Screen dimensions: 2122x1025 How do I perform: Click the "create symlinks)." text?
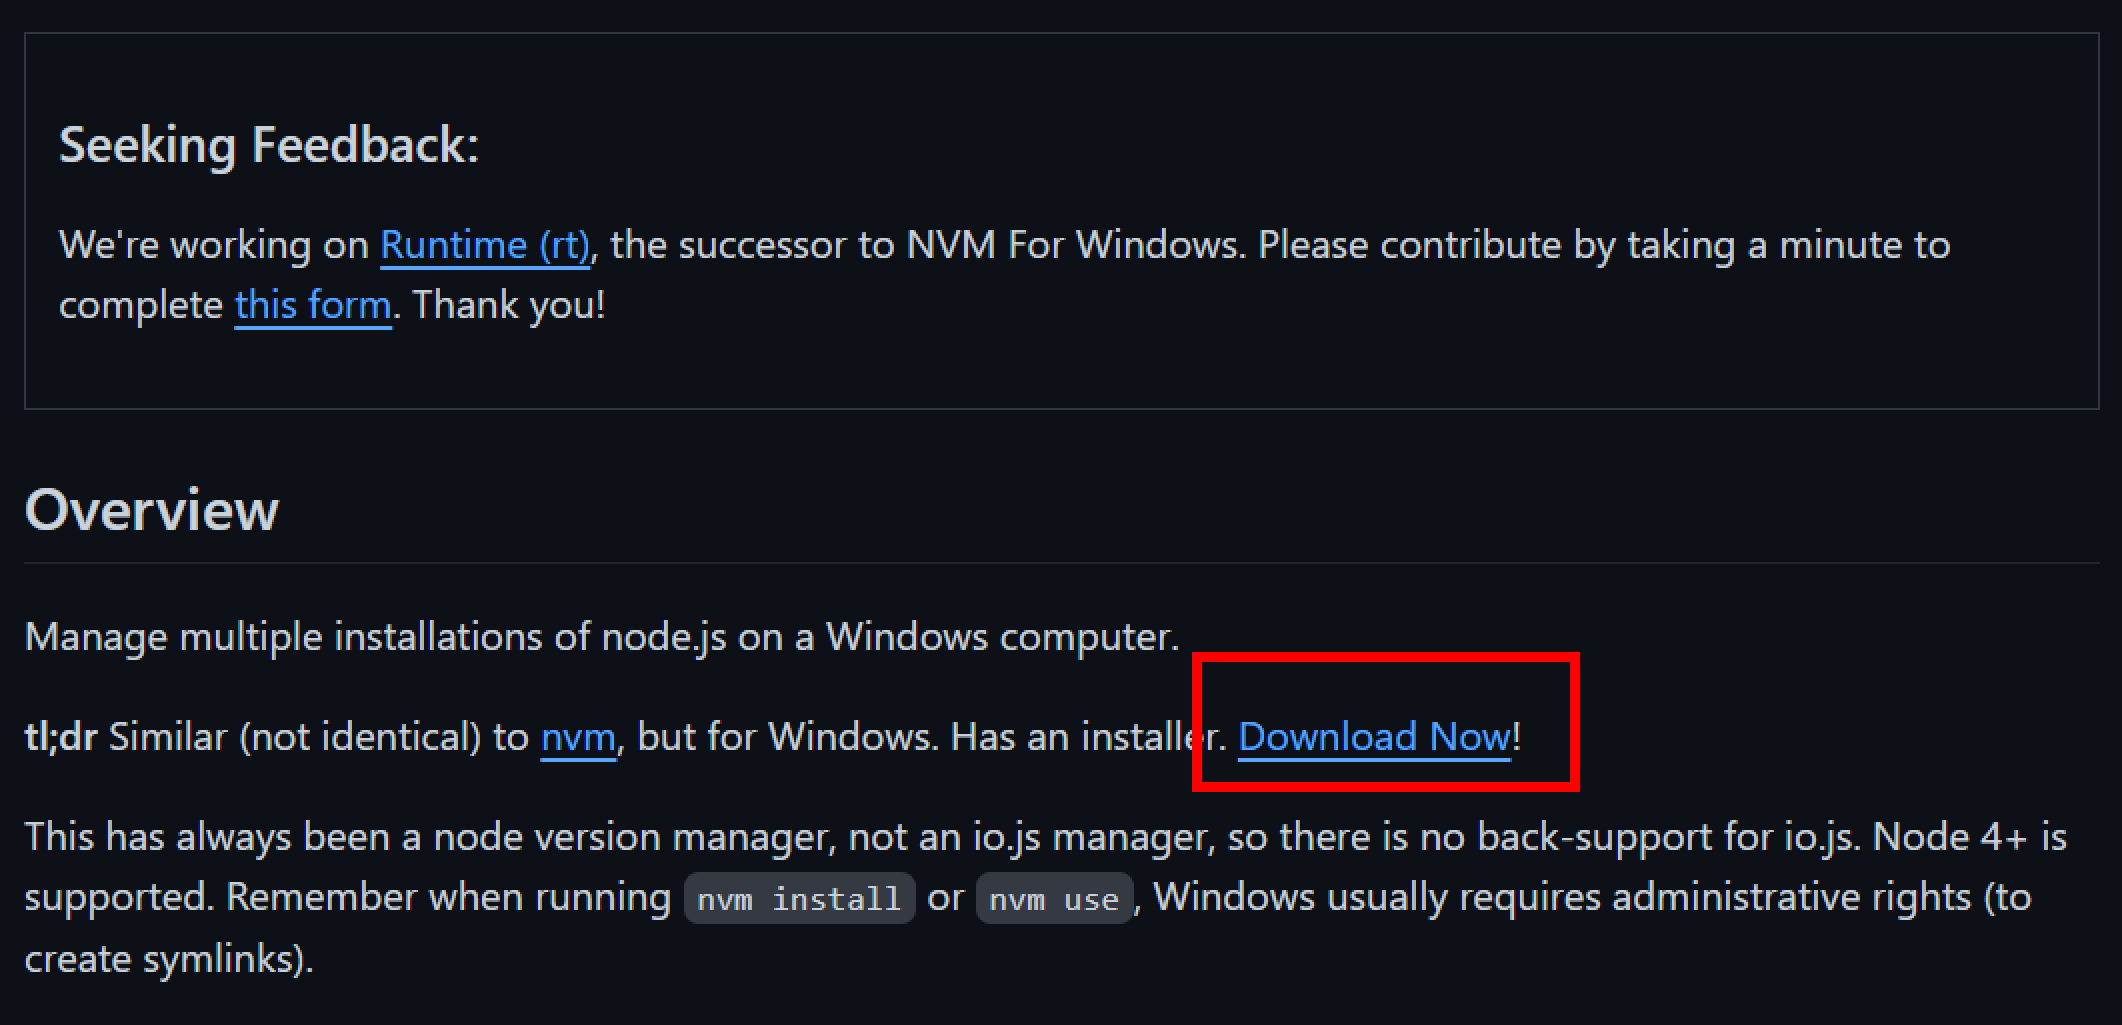[x=169, y=959]
